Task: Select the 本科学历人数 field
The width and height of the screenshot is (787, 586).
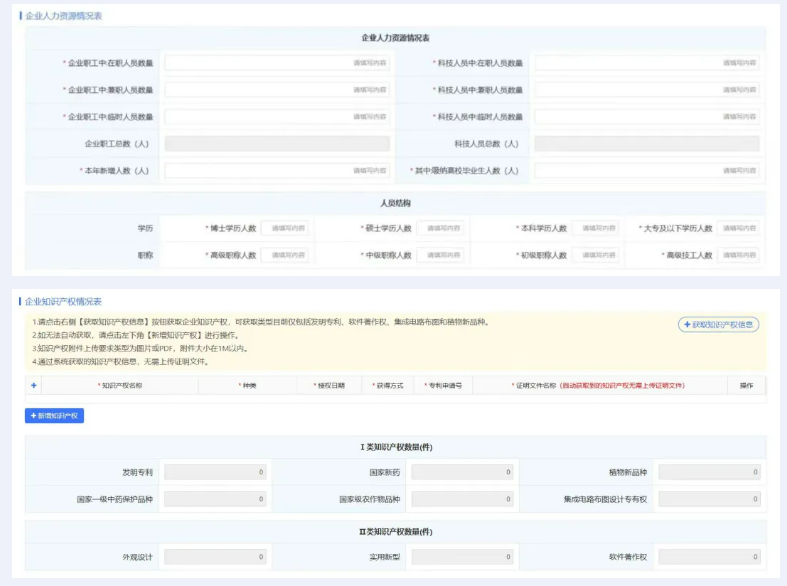Action: tap(595, 228)
